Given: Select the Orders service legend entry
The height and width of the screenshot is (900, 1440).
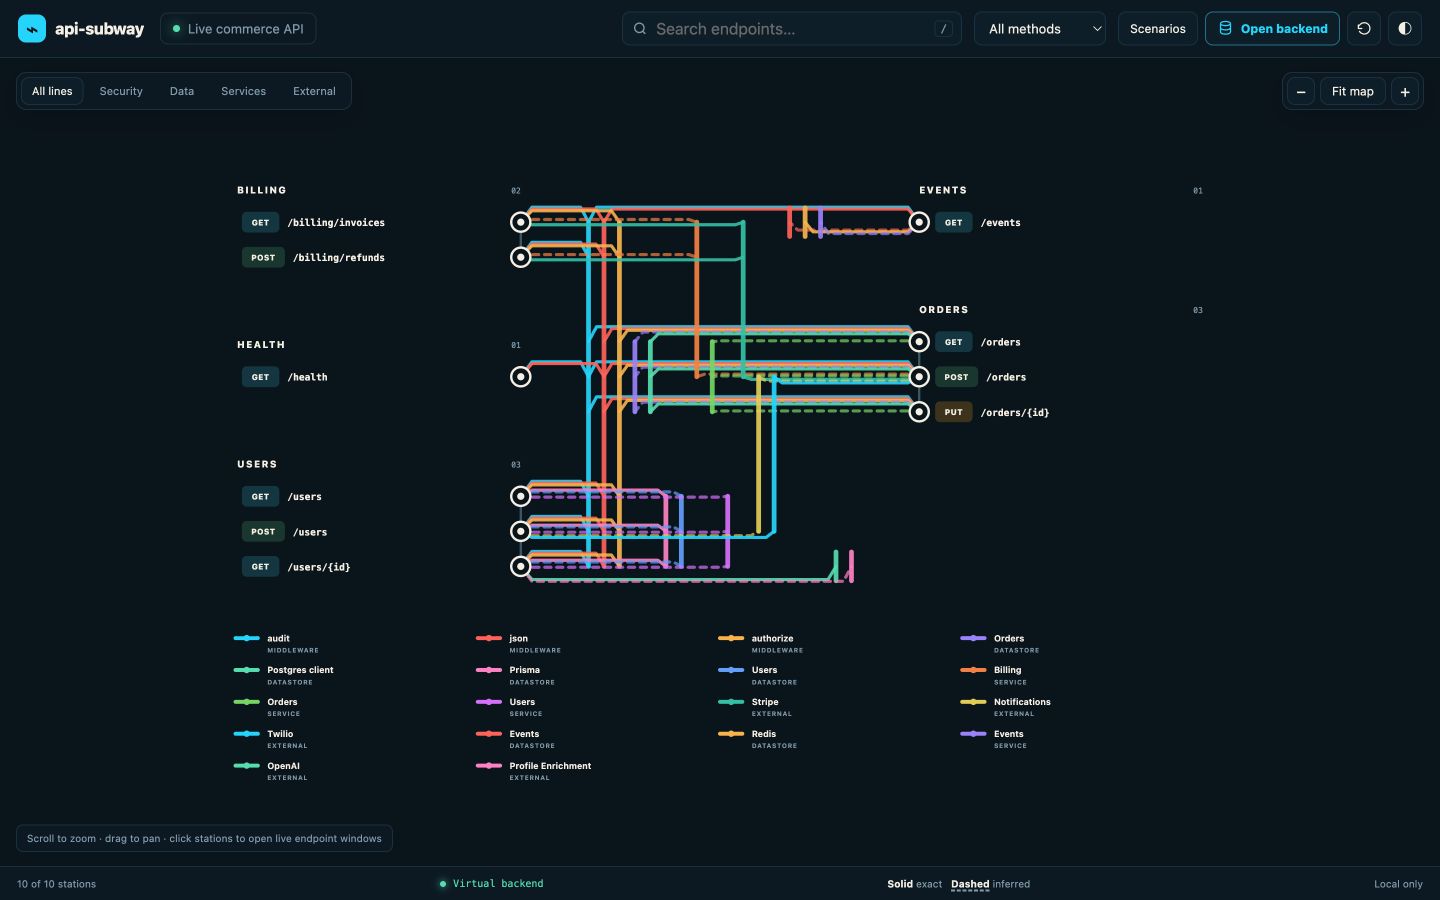Looking at the screenshot, I should click(x=267, y=707).
